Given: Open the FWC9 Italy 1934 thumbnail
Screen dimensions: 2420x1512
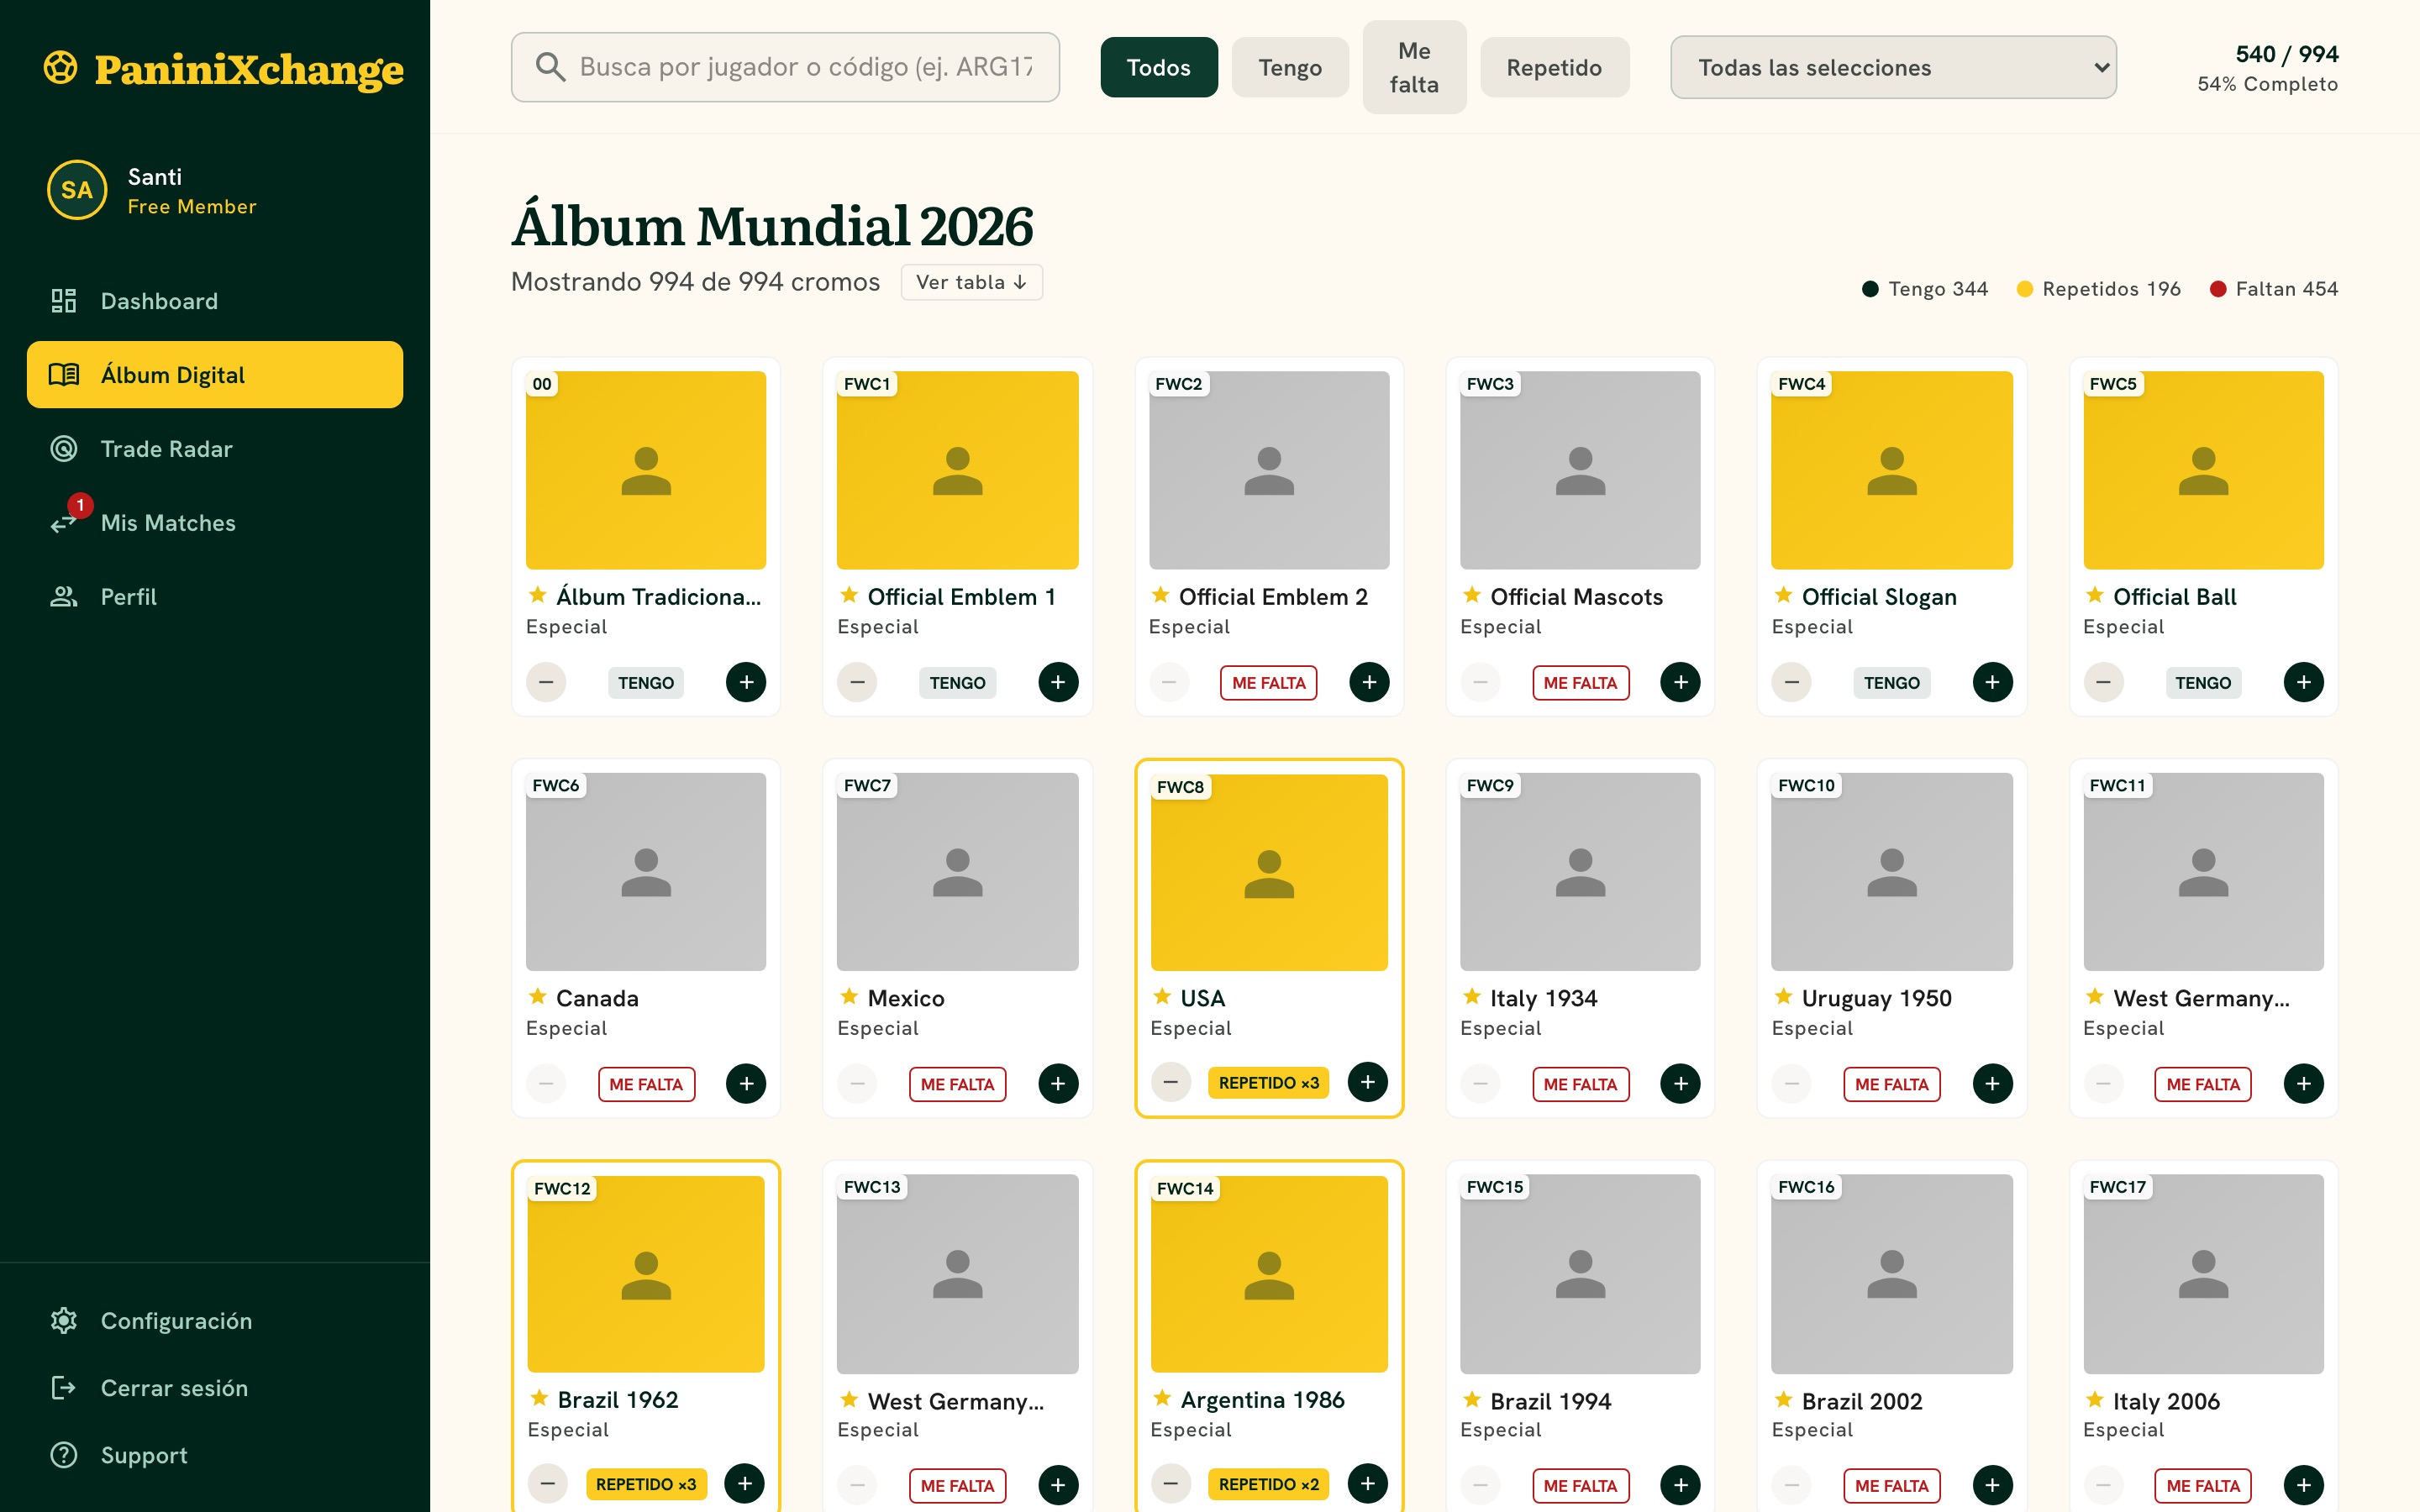Looking at the screenshot, I should click(x=1580, y=872).
